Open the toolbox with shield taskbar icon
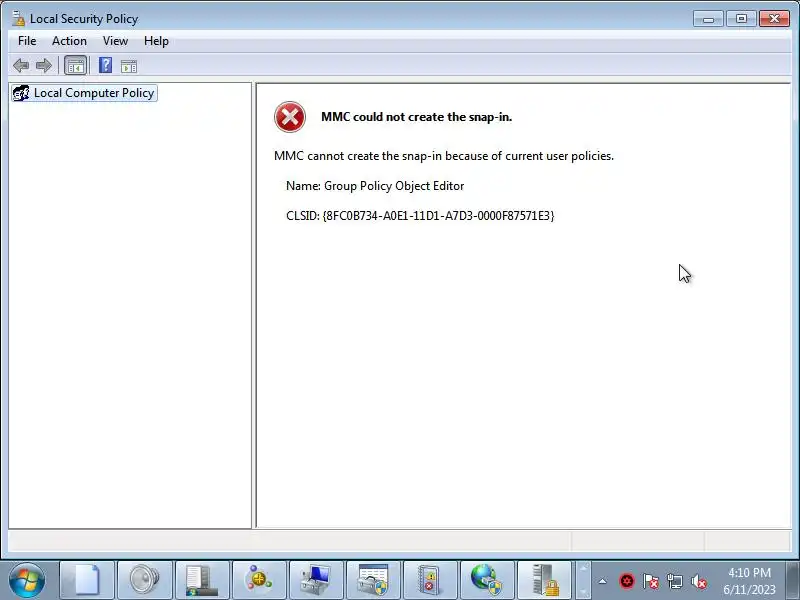The height and width of the screenshot is (600, 800). (373, 580)
